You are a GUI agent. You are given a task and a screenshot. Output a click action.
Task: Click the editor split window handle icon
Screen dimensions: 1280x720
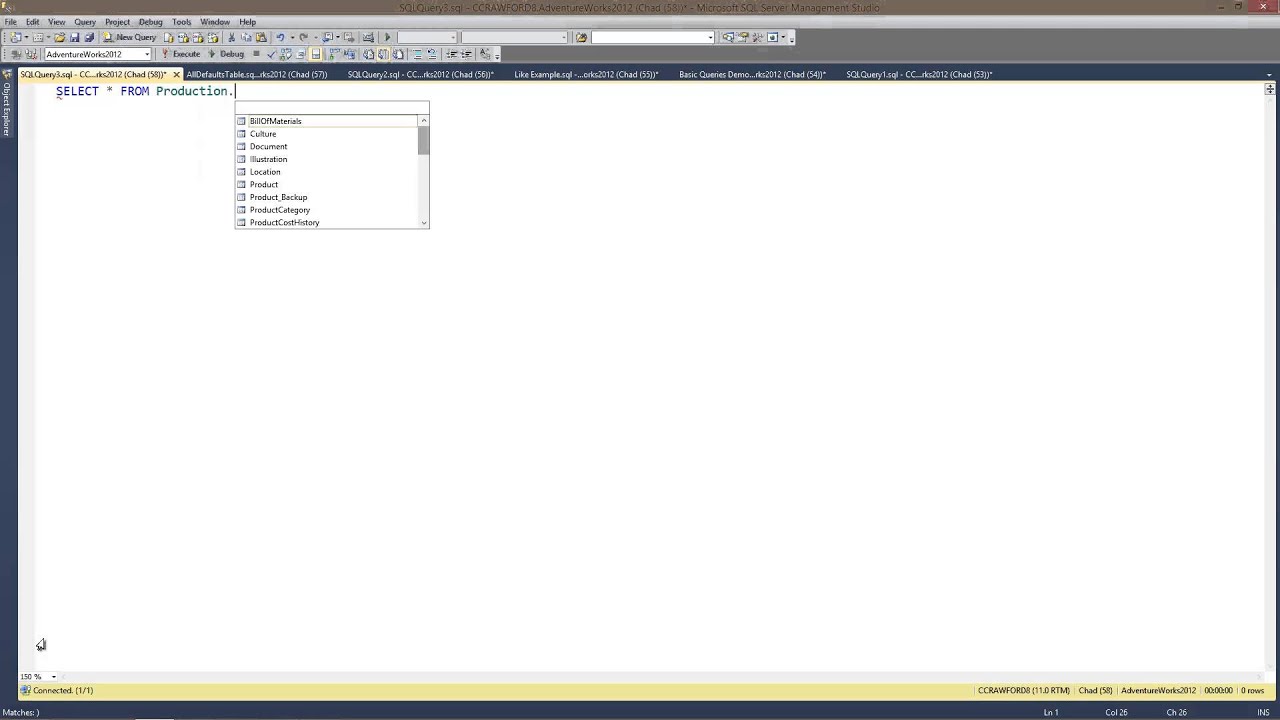[x=1270, y=89]
